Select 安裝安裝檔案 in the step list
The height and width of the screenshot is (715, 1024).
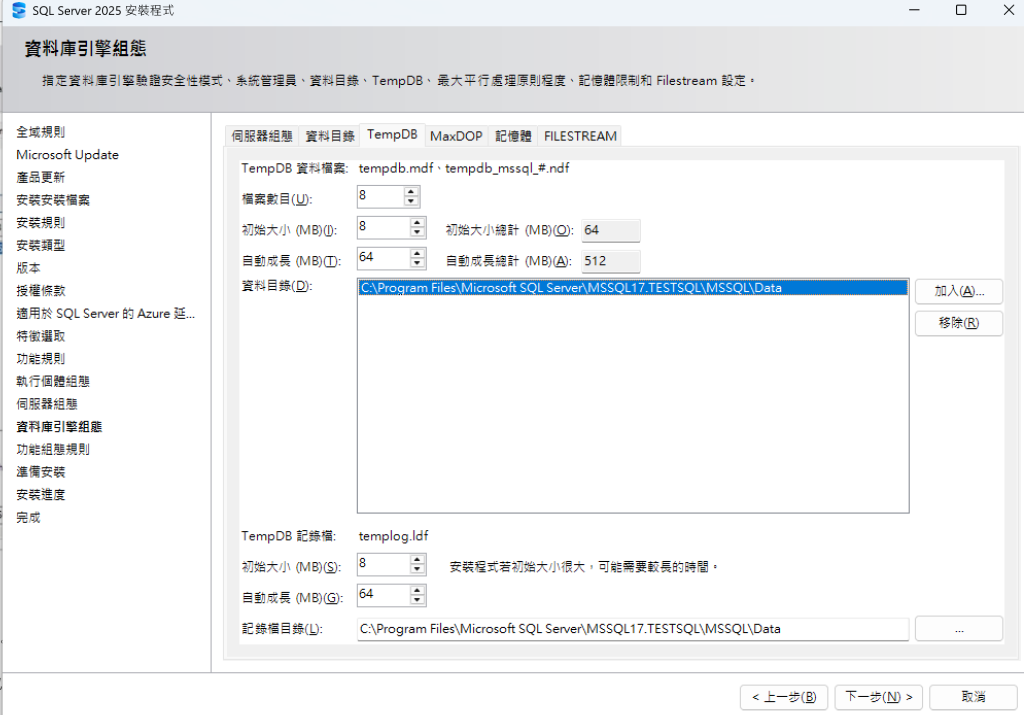coord(53,200)
